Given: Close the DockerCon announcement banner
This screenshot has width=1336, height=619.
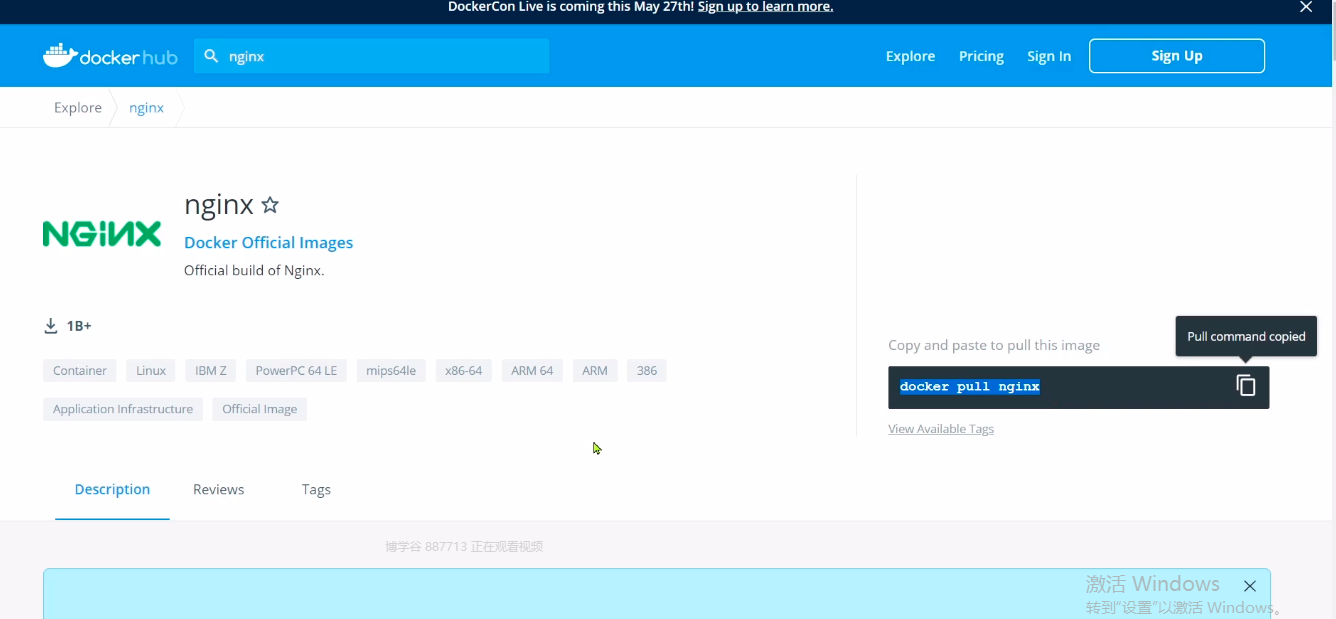Looking at the screenshot, I should coord(1306,7).
